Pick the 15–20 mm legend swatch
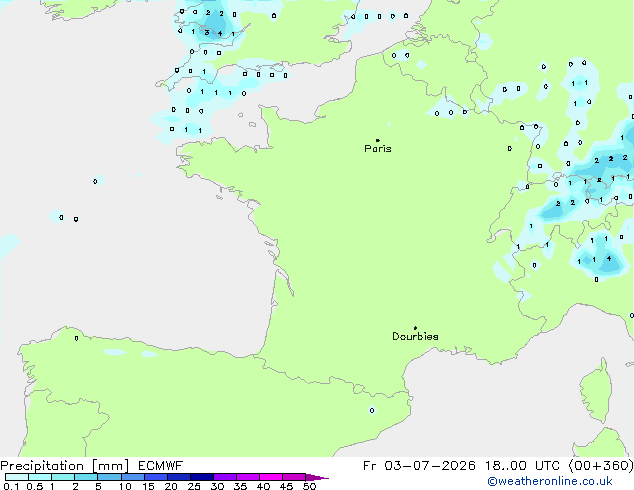Viewport: 634px width, 490px height. (156, 477)
